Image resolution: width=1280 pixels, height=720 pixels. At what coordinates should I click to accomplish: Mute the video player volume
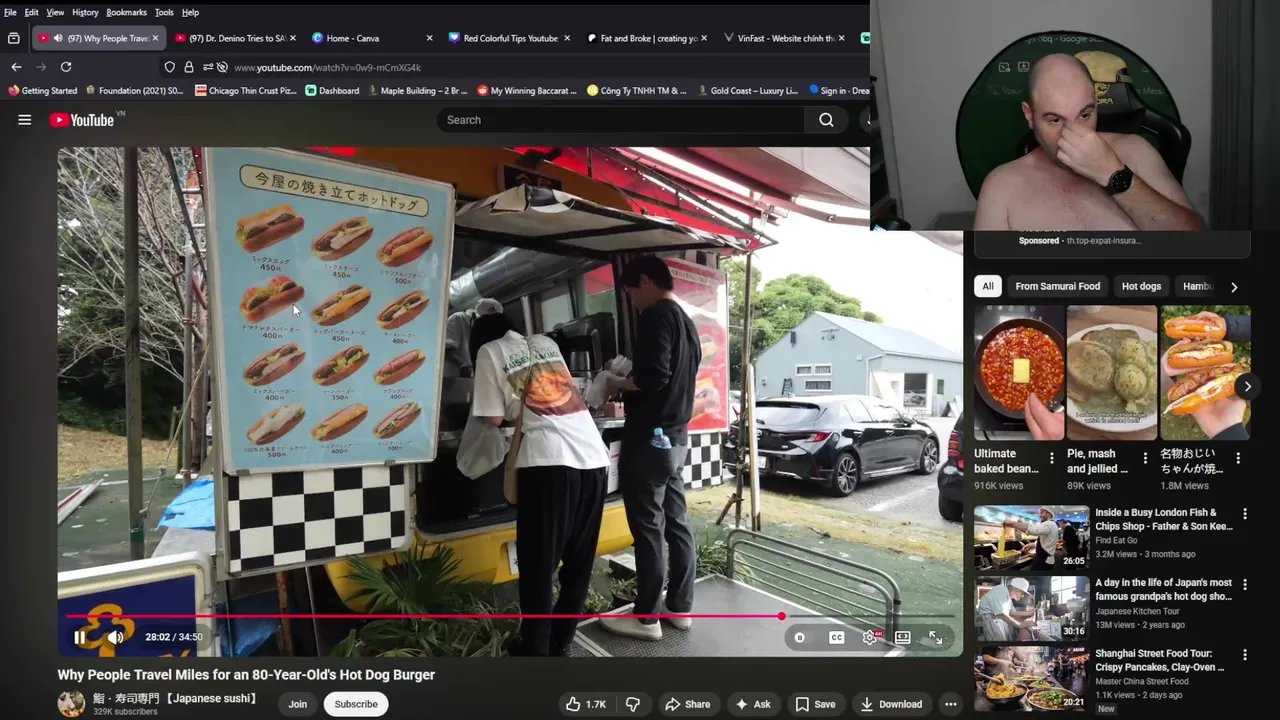point(115,637)
